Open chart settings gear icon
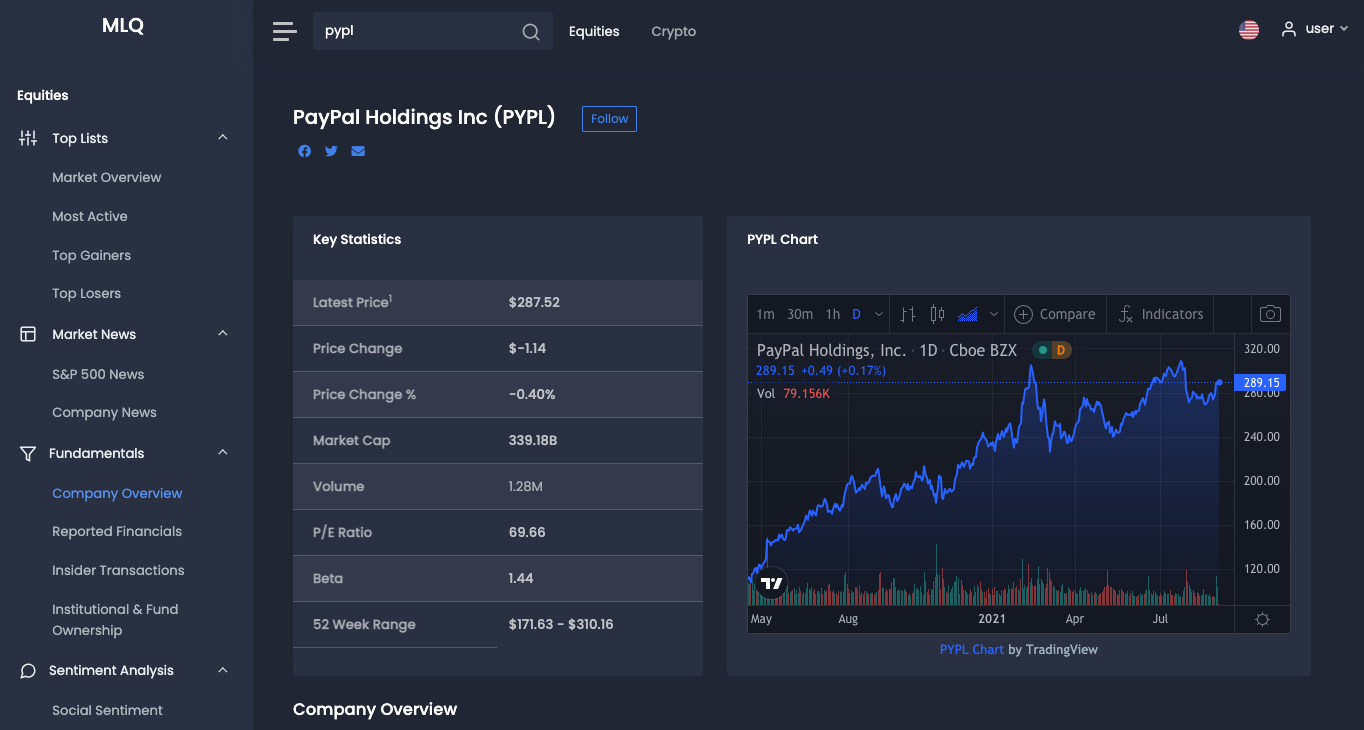 coord(1262,619)
